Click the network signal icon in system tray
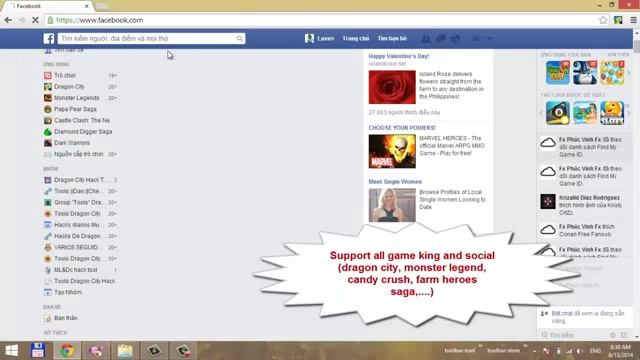Viewport: 640px width, 360px height. coord(569,351)
